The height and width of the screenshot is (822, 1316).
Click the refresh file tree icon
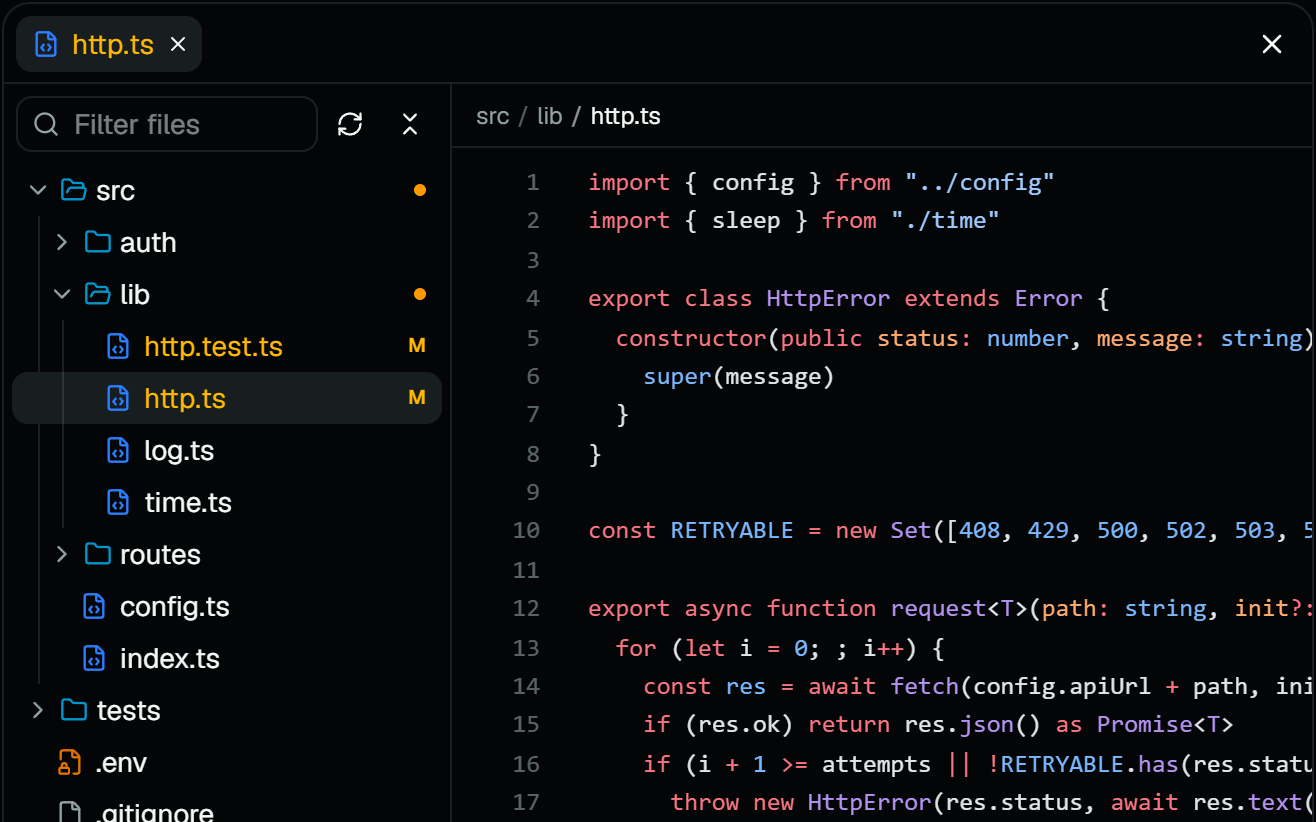(350, 124)
